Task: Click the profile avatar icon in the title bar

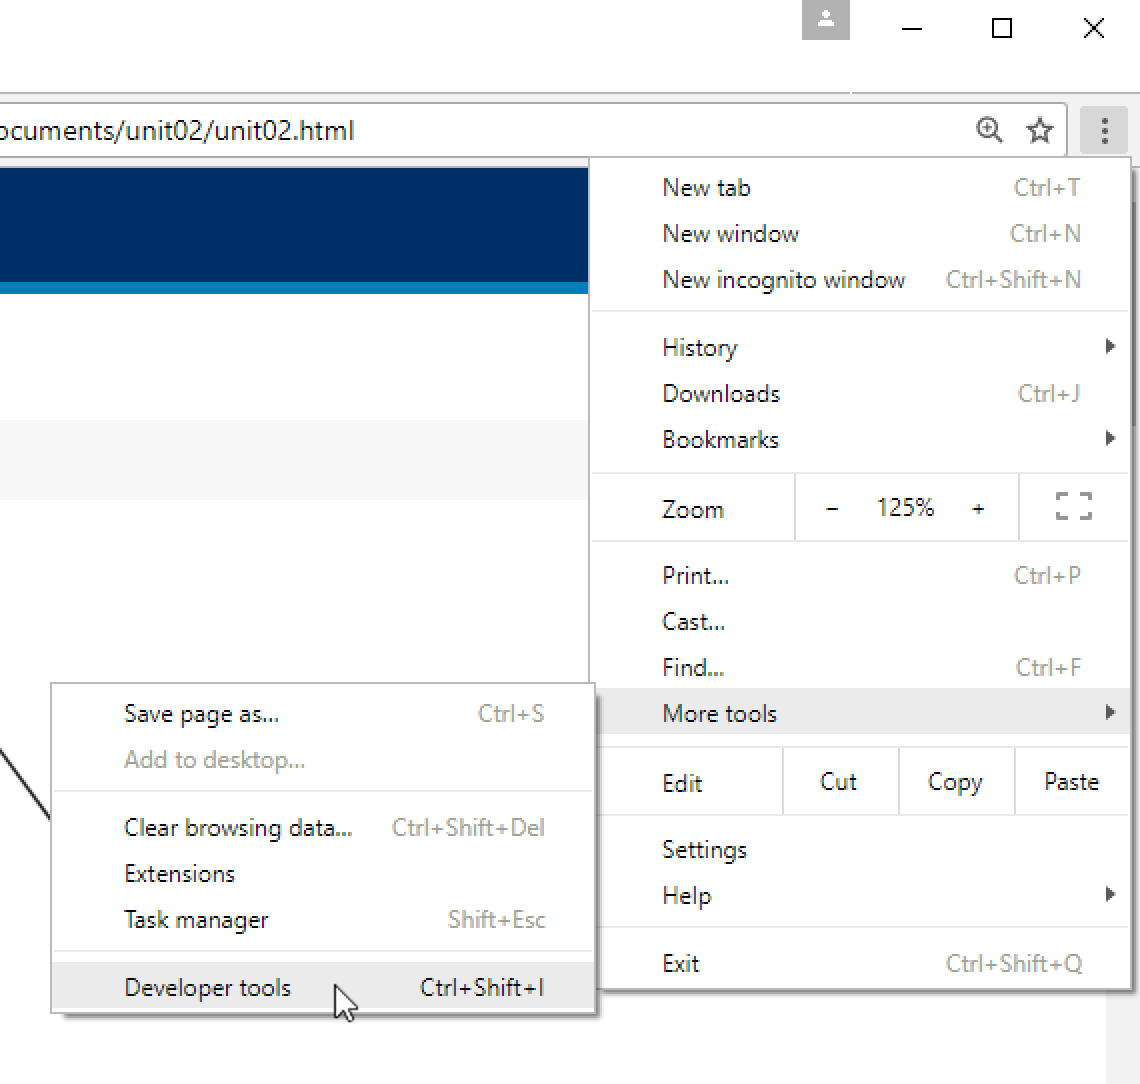Action: (825, 20)
